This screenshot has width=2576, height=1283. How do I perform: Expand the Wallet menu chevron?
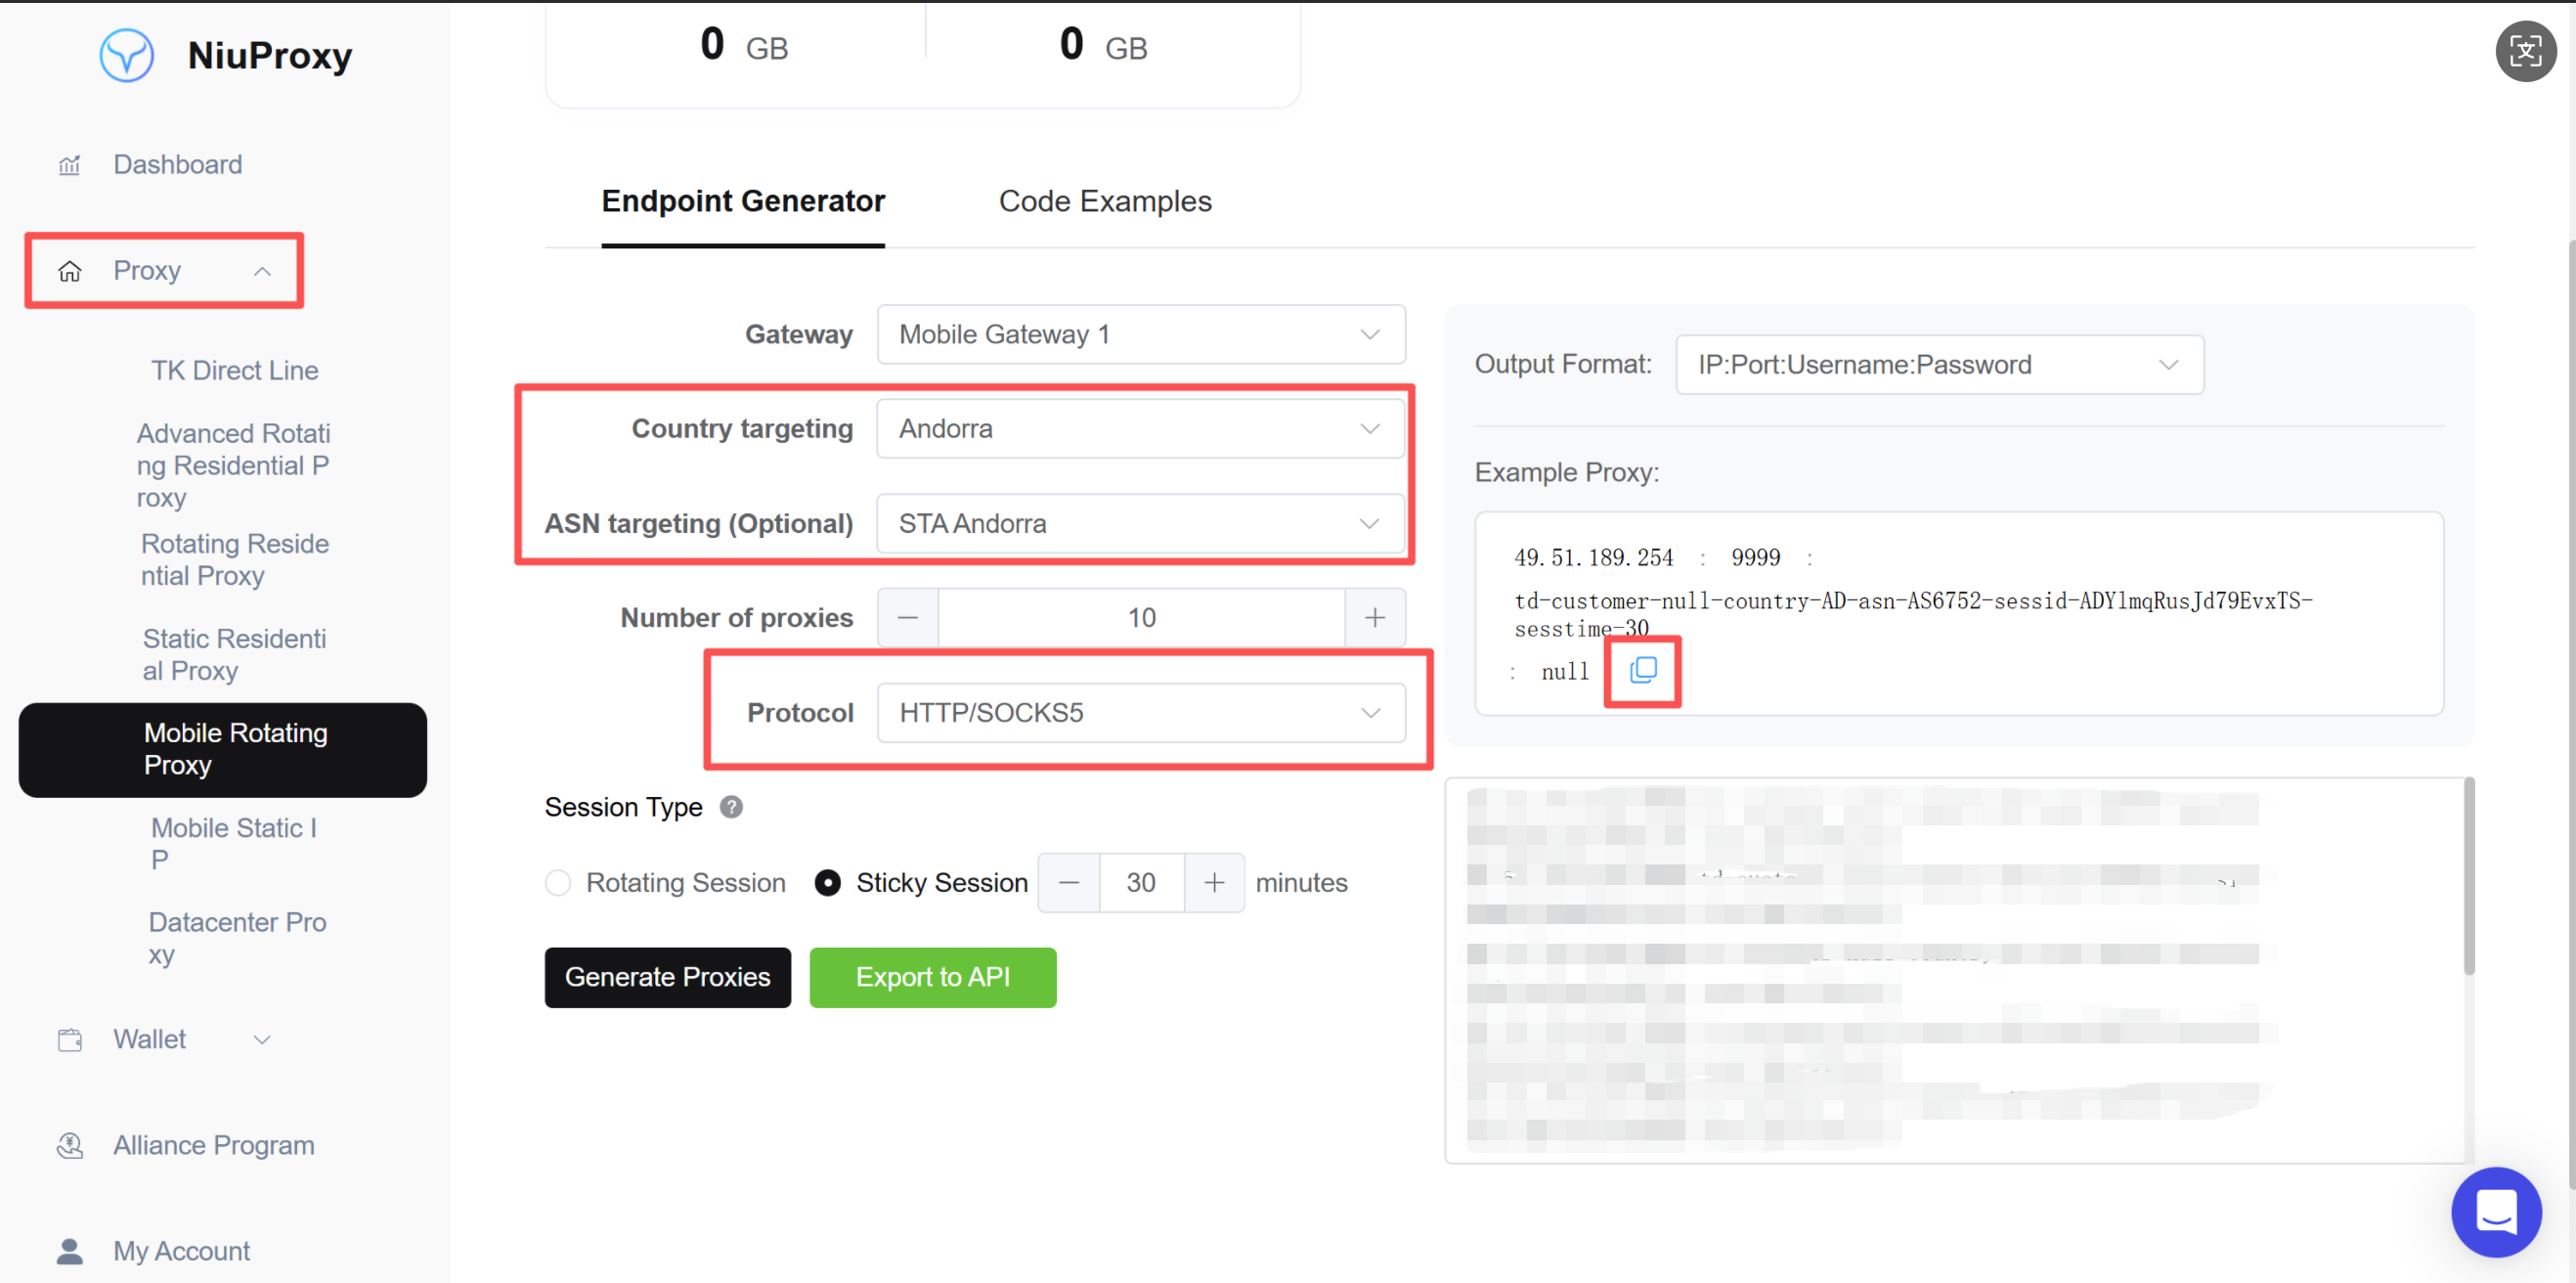coord(262,1040)
